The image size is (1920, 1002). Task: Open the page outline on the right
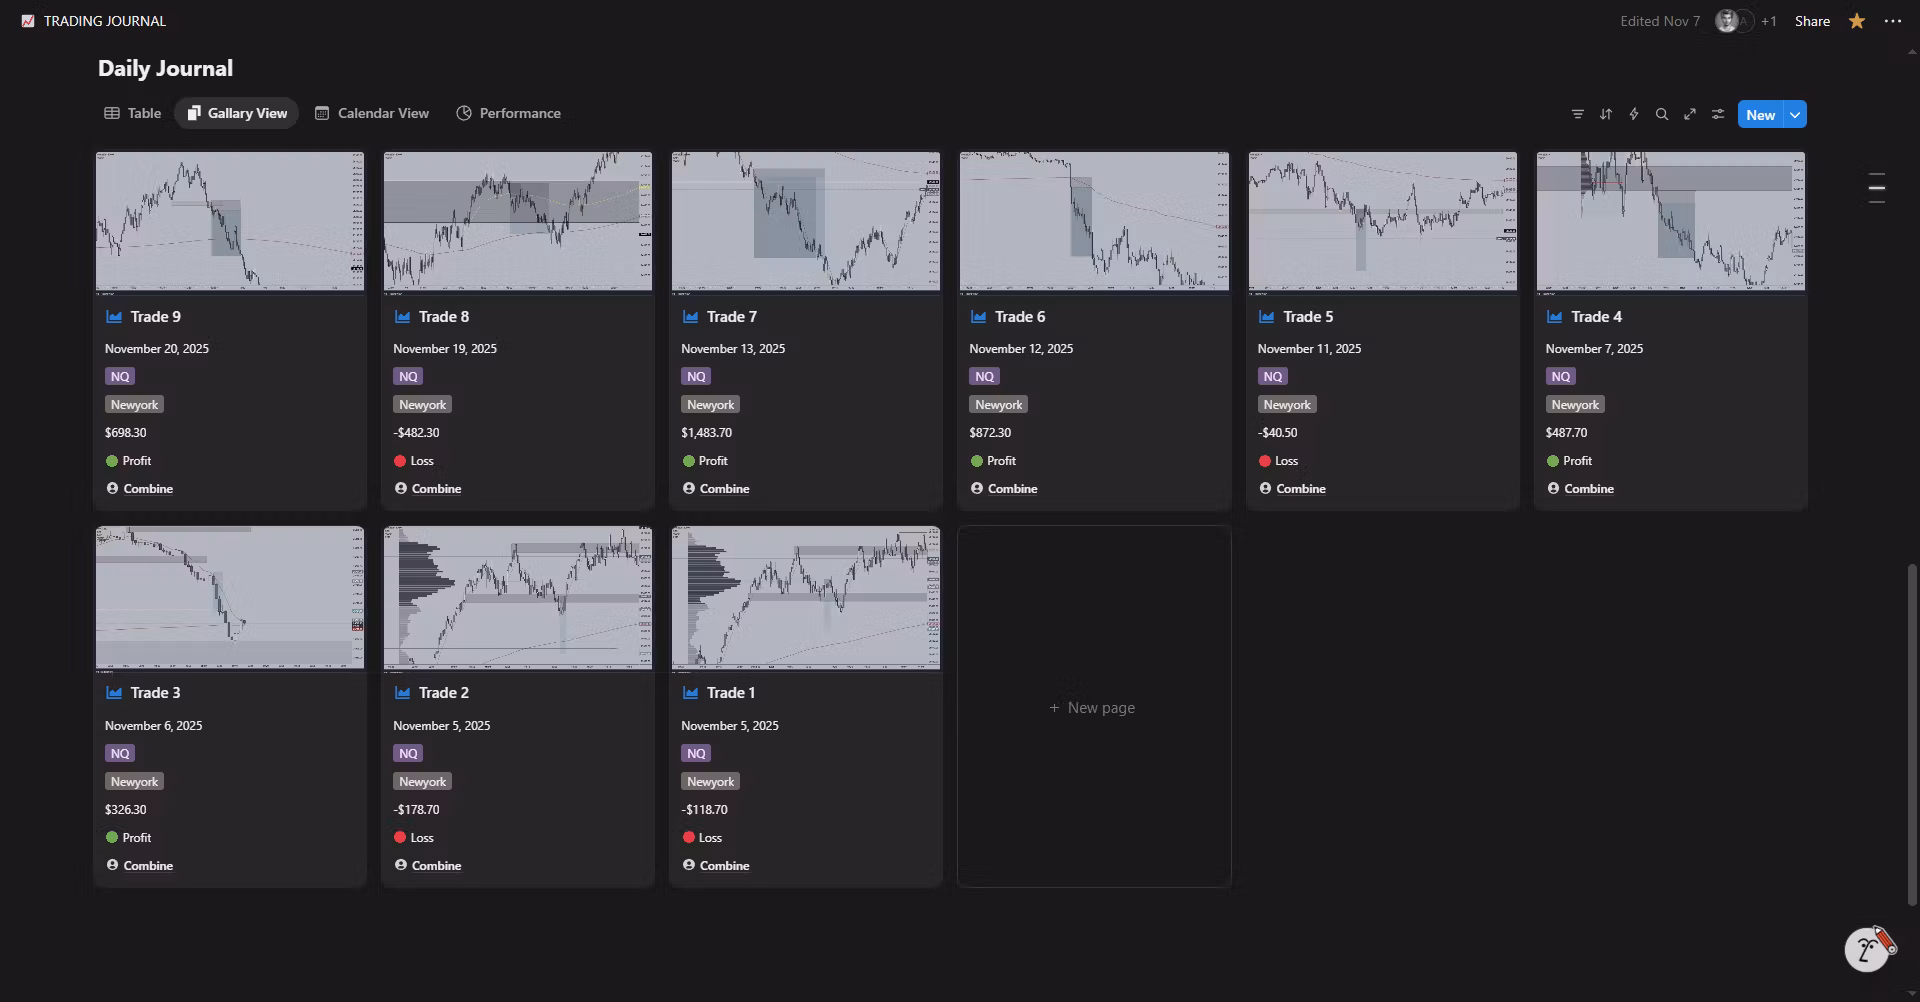point(1876,188)
